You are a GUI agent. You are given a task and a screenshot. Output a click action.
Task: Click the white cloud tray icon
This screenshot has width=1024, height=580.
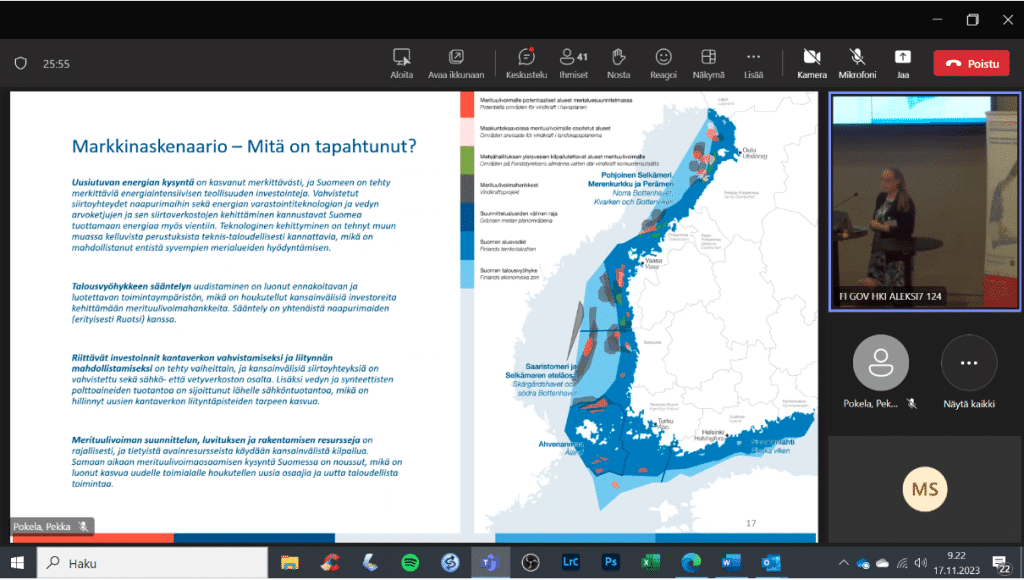pos(882,563)
